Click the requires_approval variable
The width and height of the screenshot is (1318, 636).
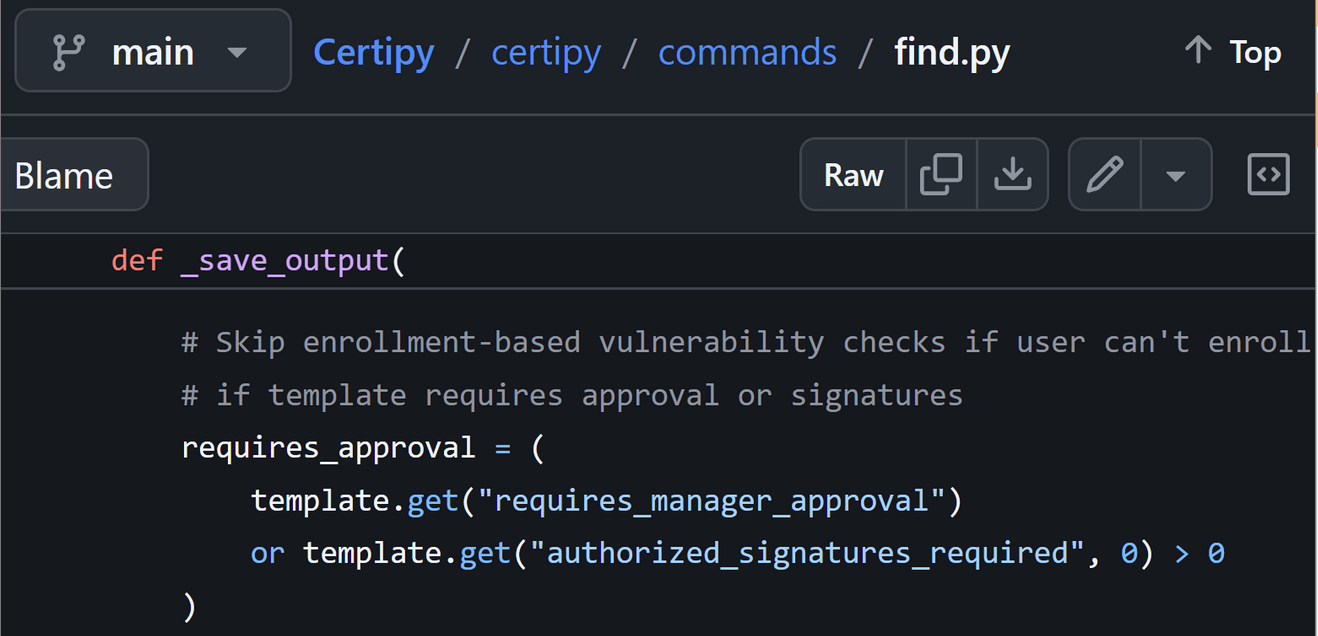328,447
